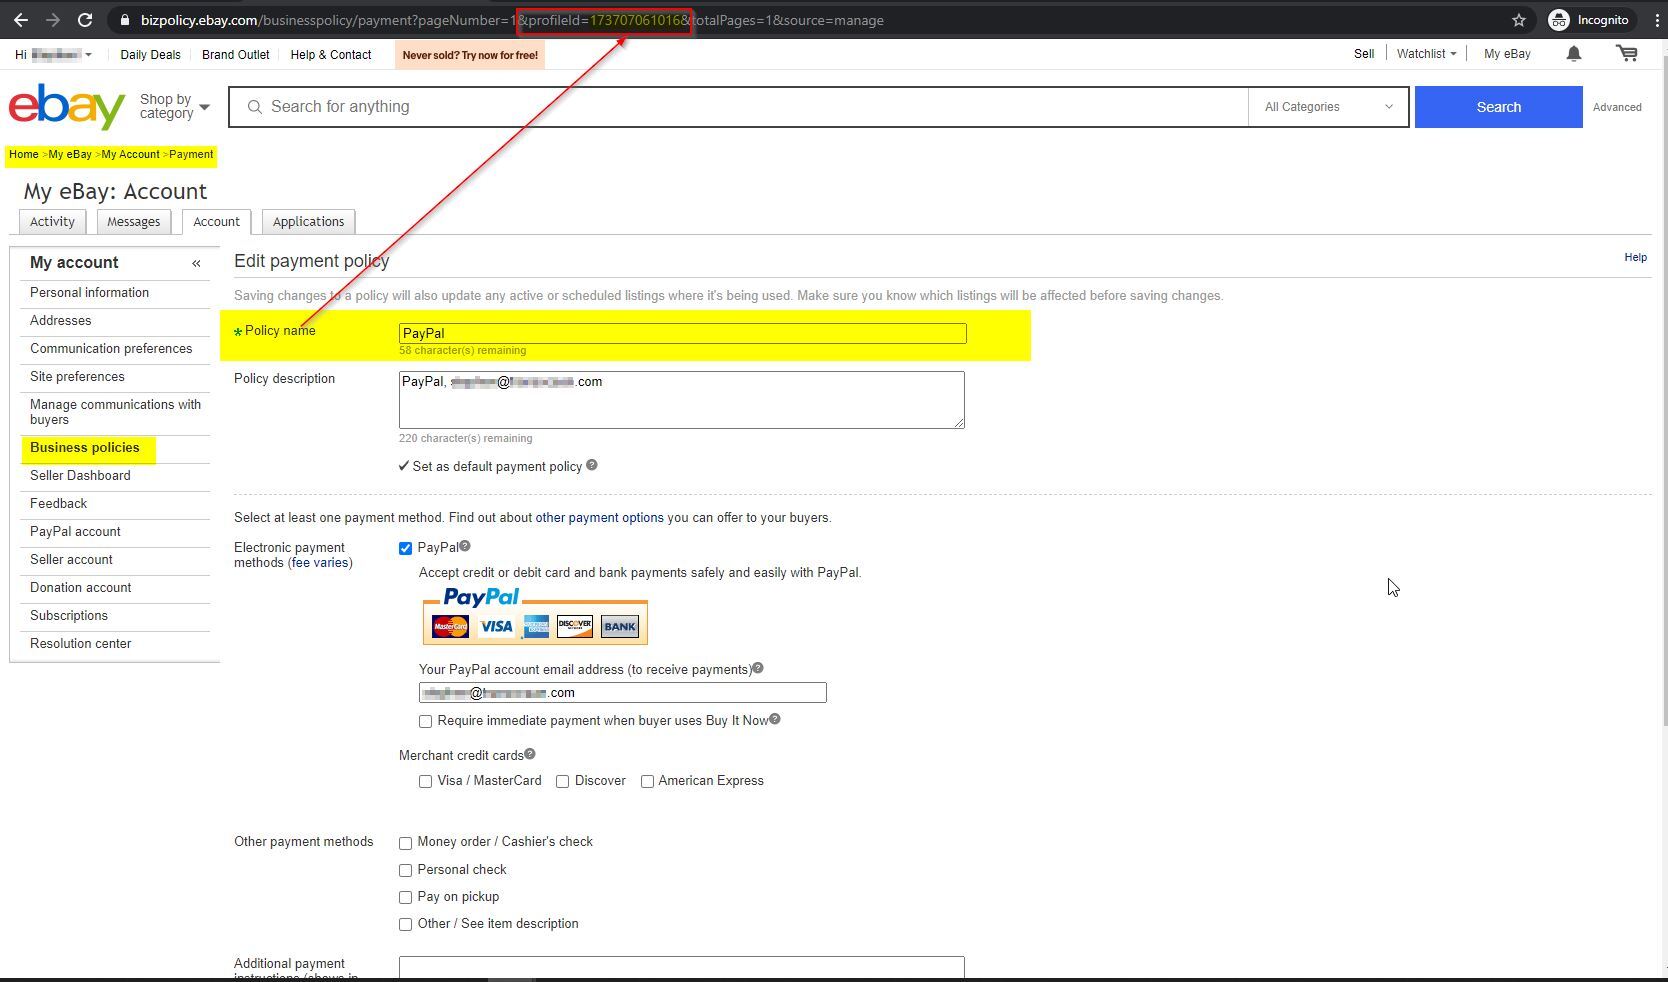Click the eBay logo

click(66, 106)
